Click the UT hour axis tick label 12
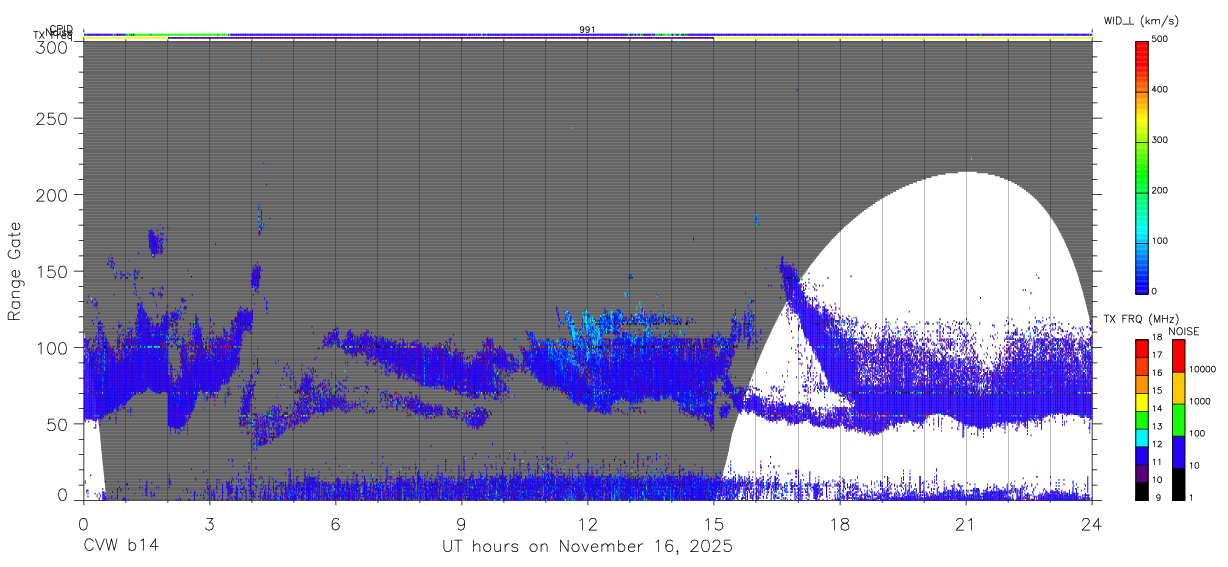The image size is (1228, 567). tap(587, 524)
